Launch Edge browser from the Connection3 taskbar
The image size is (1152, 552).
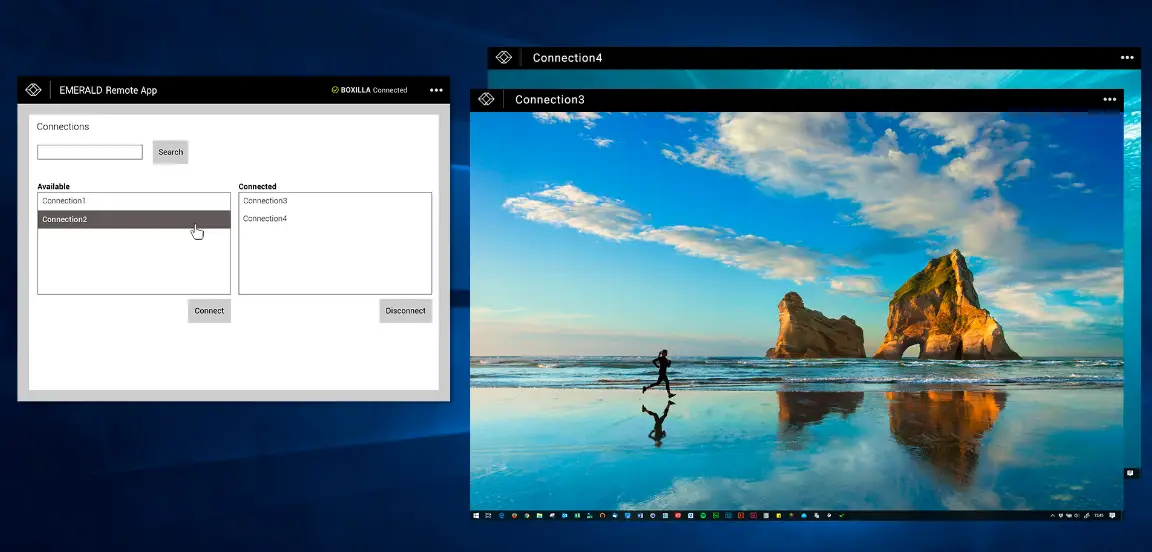coord(502,515)
